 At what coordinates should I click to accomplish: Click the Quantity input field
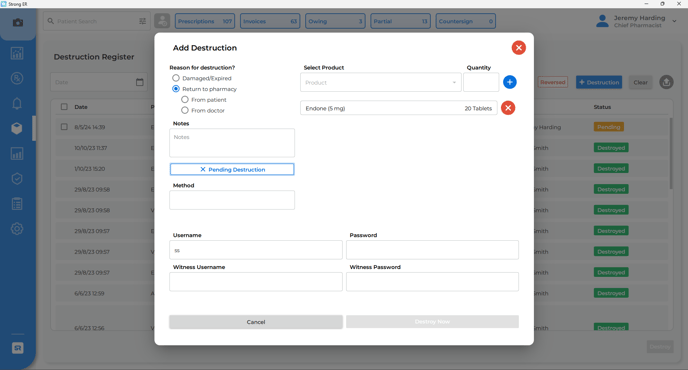point(481,83)
